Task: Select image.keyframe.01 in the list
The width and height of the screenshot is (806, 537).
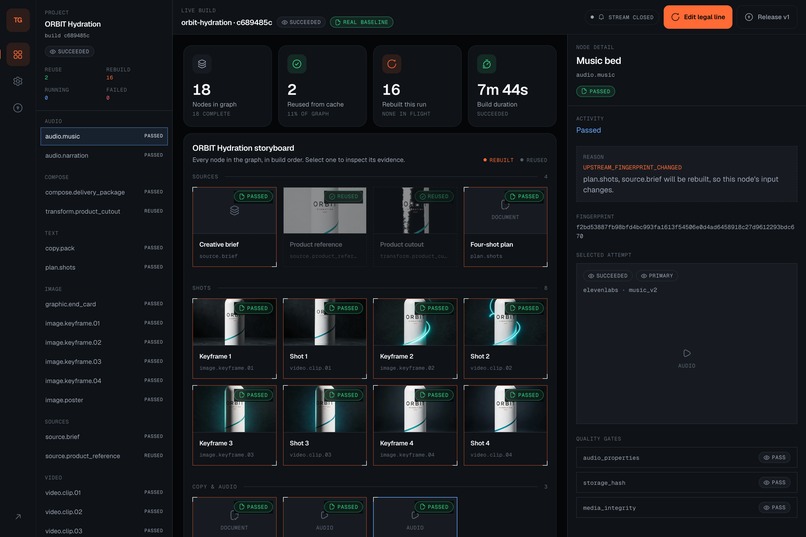Action: click(x=104, y=323)
